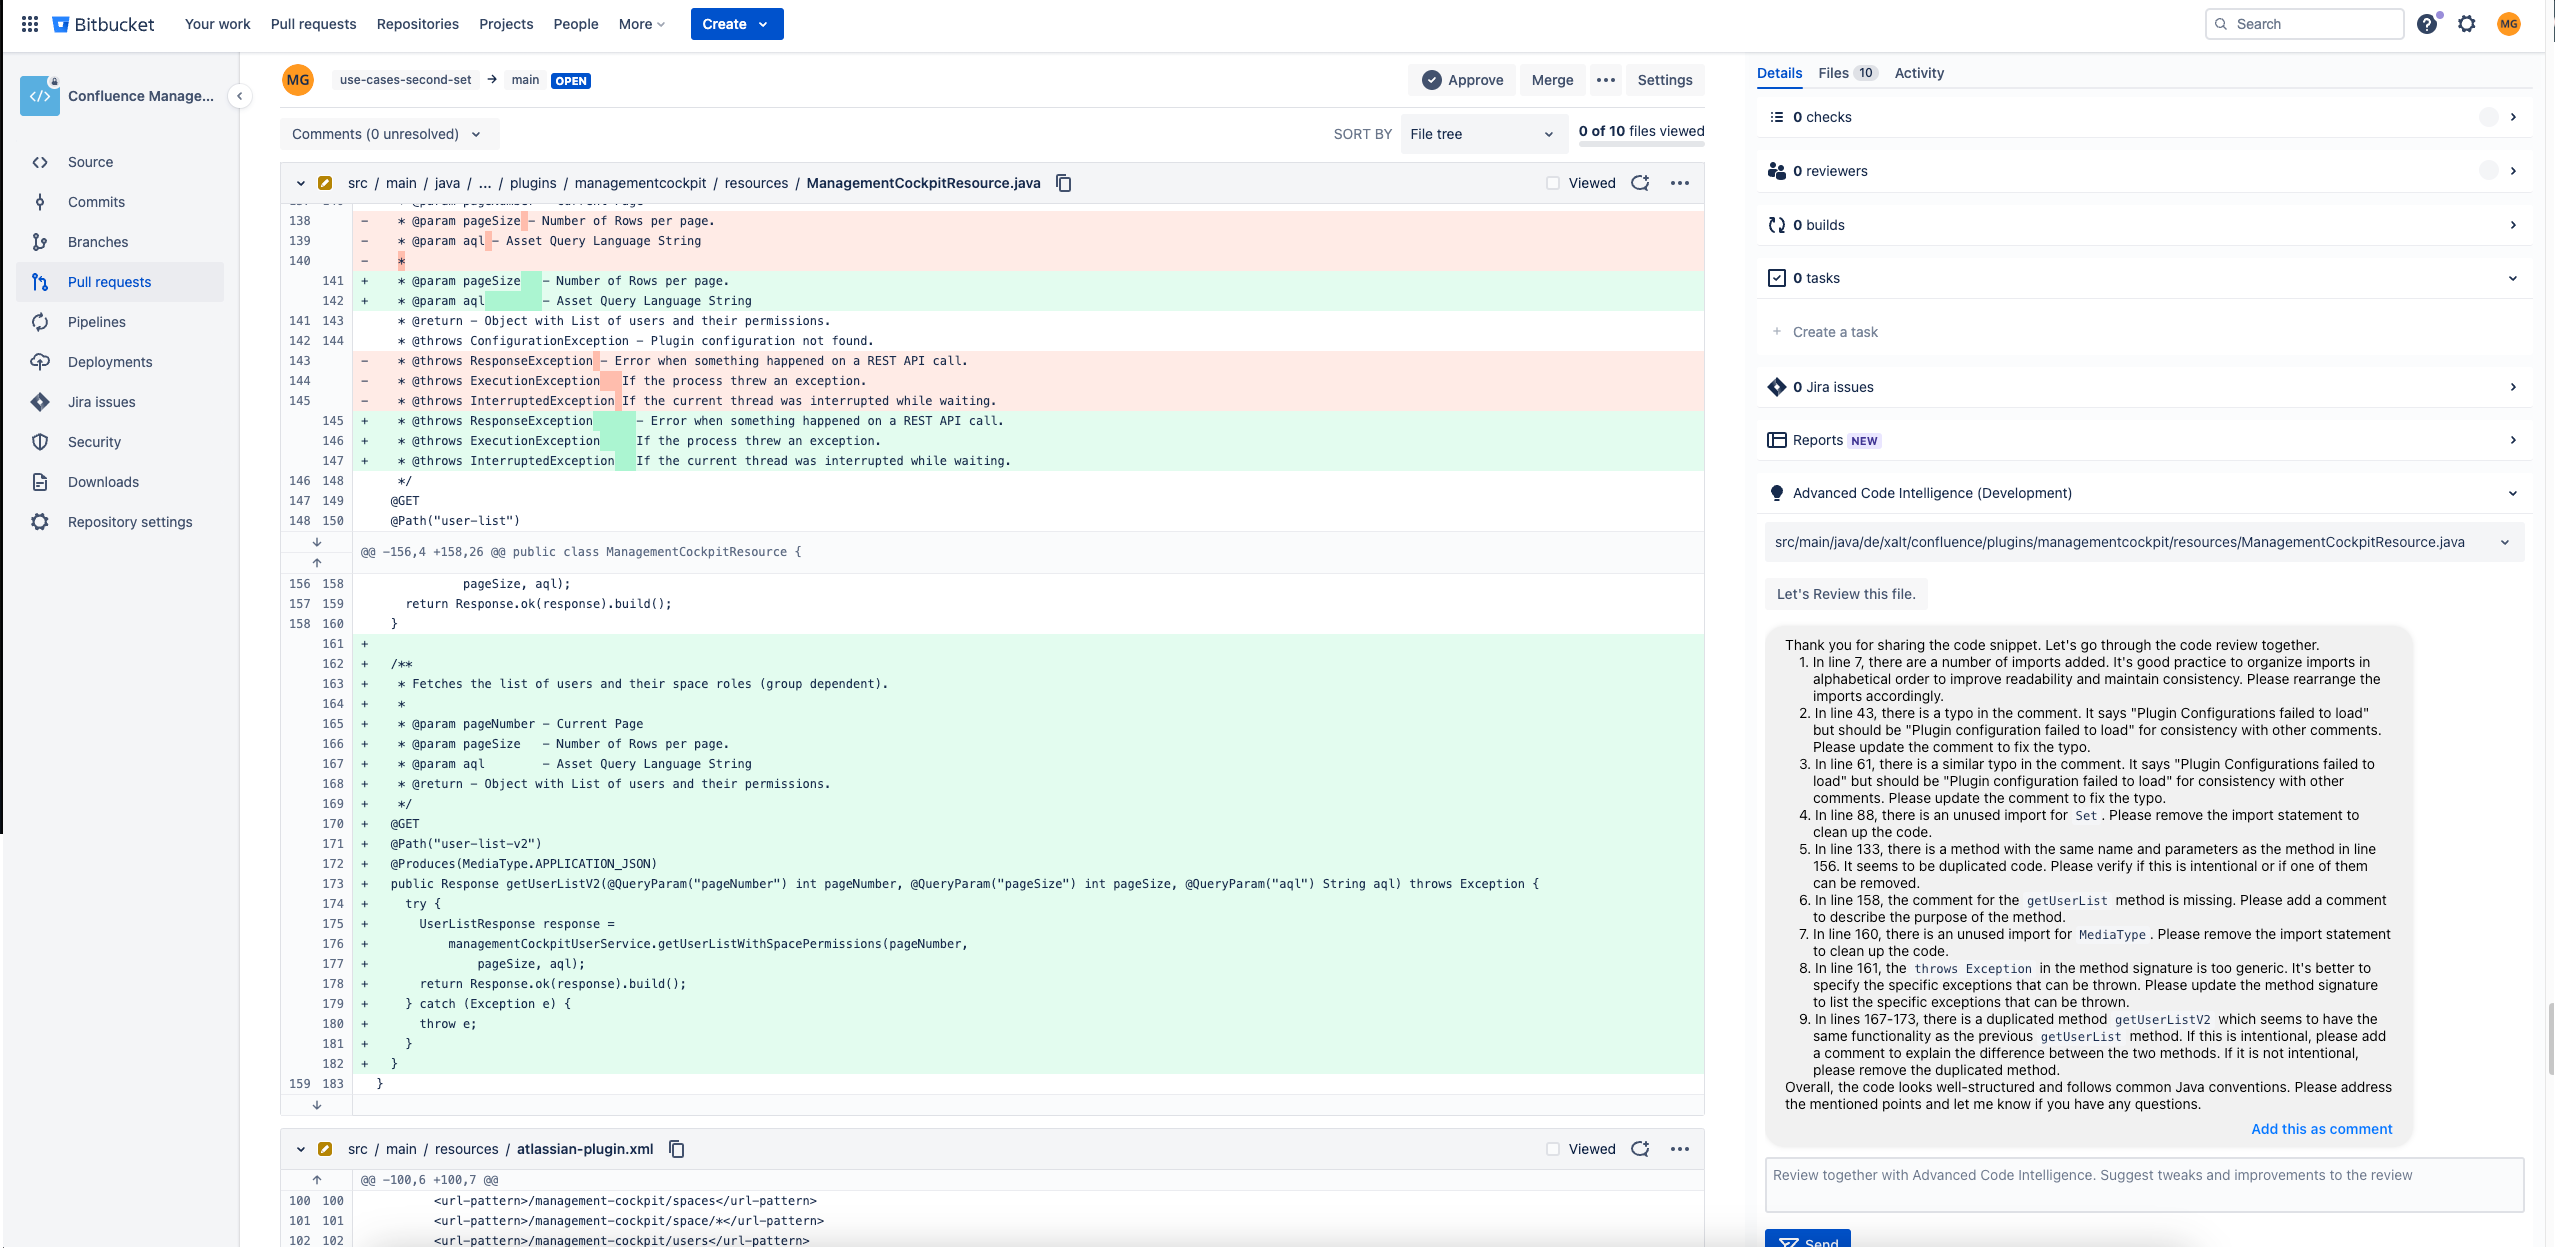Collapse the left sidebar arrow button
The width and height of the screenshot is (2555, 1248).
click(x=240, y=96)
